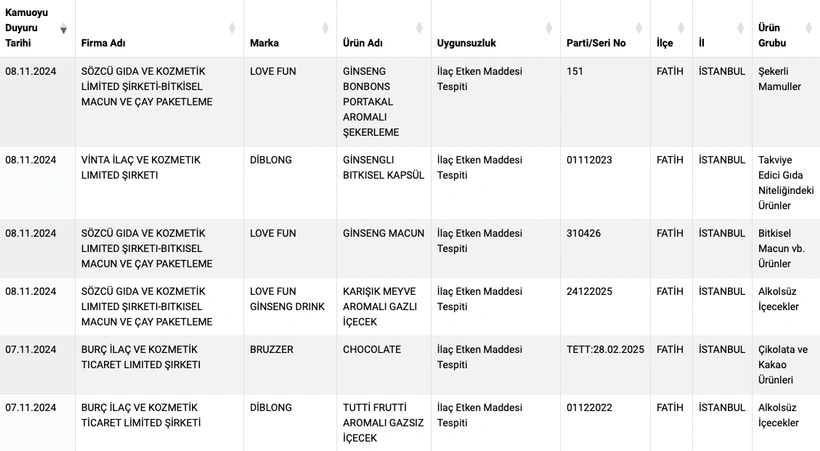Image resolution: width=820 pixels, height=451 pixels.
Task: Select the GİNSENG MACUN product cell
Action: point(384,249)
